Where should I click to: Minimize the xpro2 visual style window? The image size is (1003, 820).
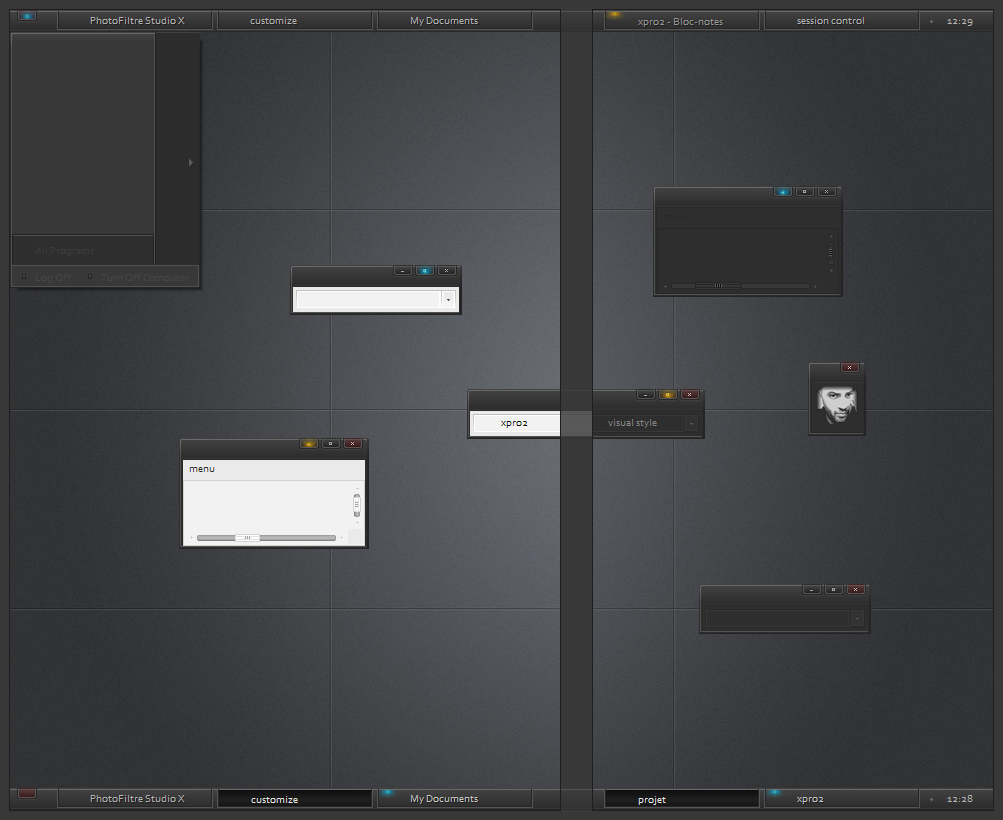point(645,395)
